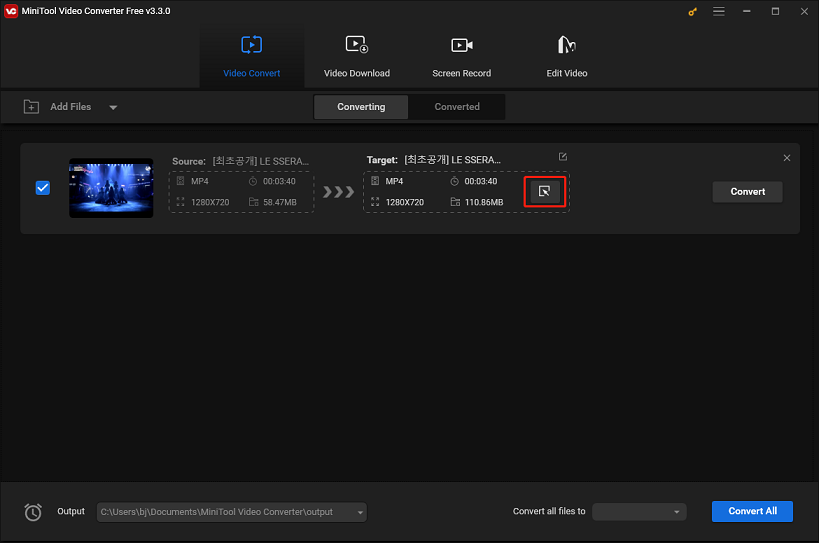Click the Edit Video icon

coord(567,45)
